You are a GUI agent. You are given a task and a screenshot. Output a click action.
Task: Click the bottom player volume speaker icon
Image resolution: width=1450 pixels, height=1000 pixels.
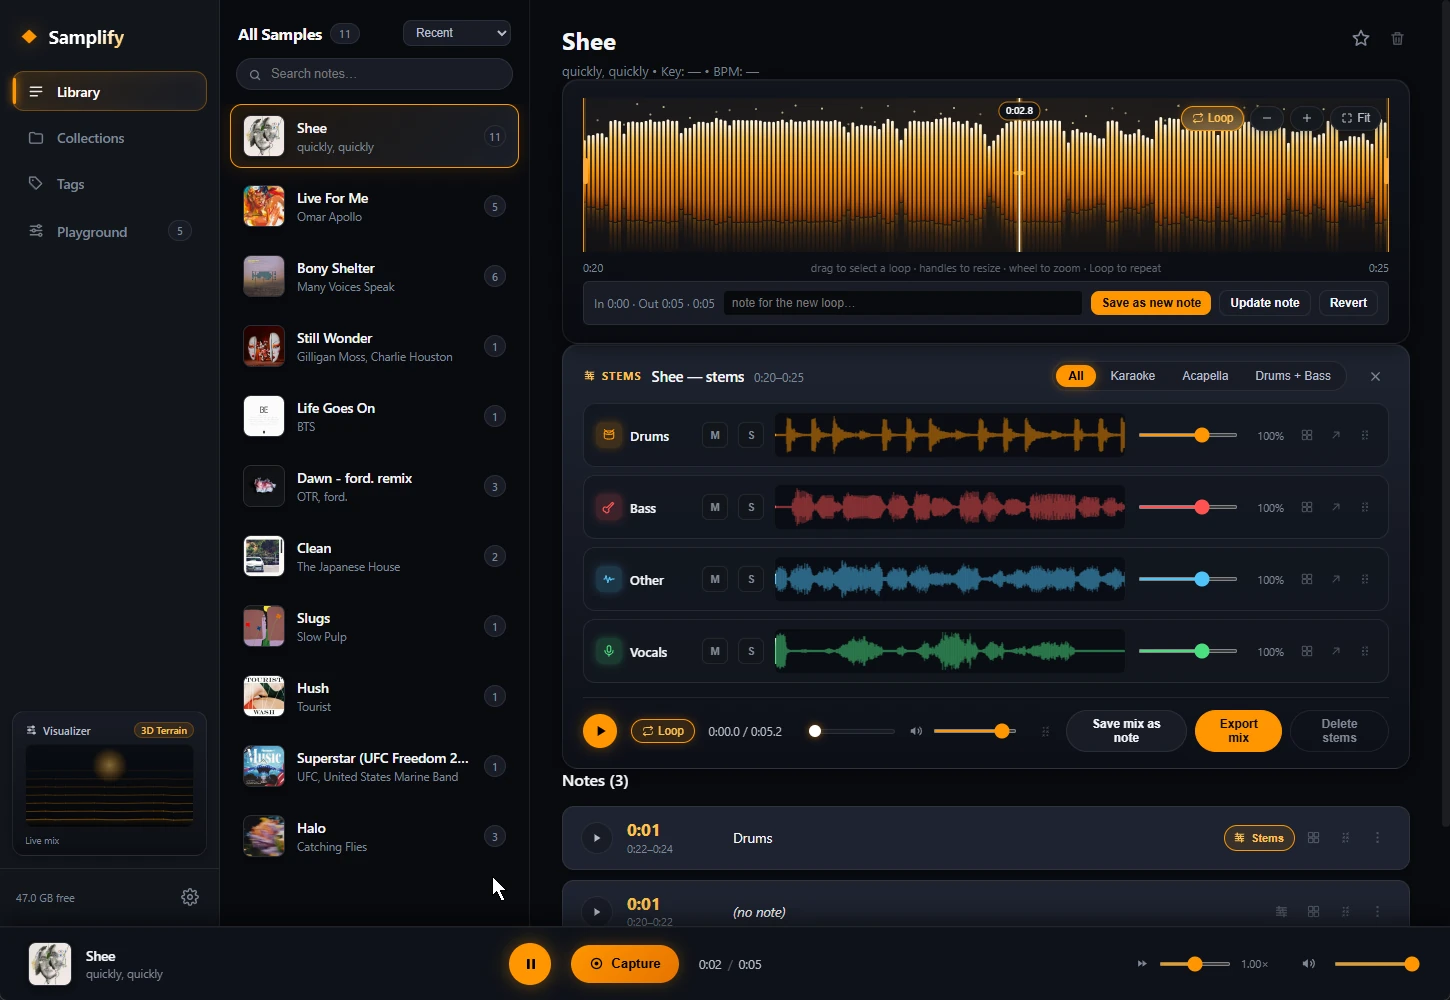point(1308,964)
